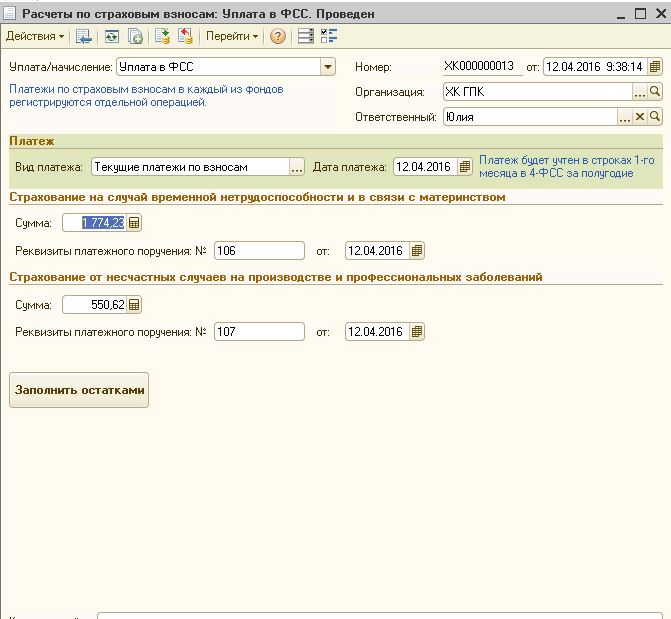Clear the Ответственный field with X icon
The height and width of the screenshot is (619, 671).
[640, 117]
